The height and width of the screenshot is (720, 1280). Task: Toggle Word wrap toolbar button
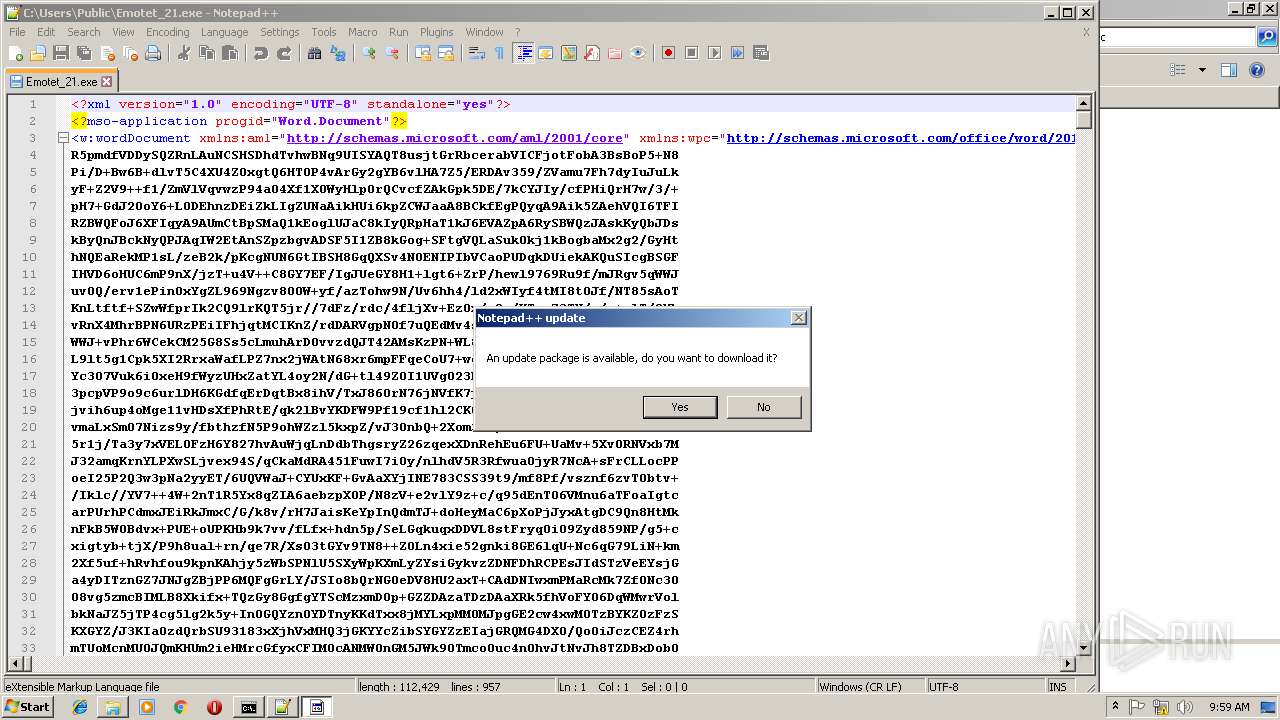[x=476, y=53]
